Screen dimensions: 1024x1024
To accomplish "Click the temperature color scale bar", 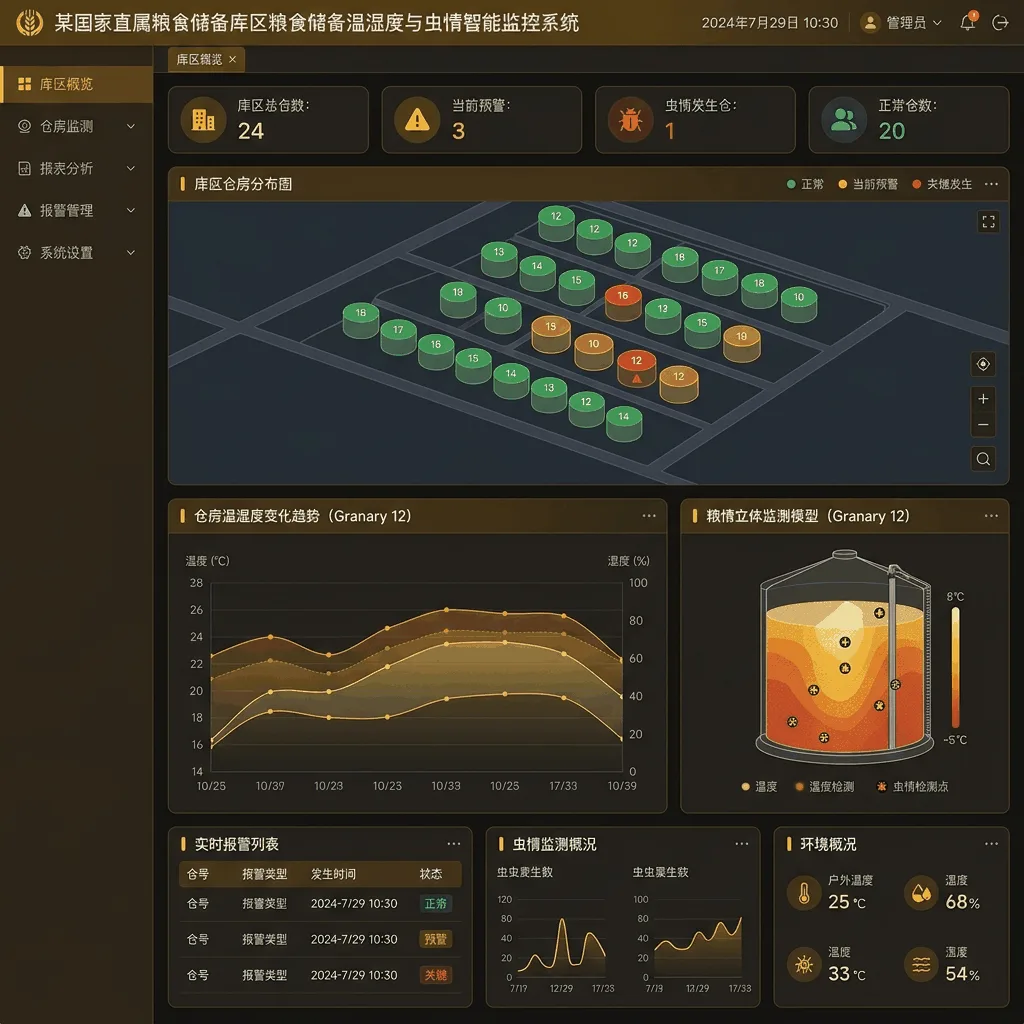I will click(955, 667).
